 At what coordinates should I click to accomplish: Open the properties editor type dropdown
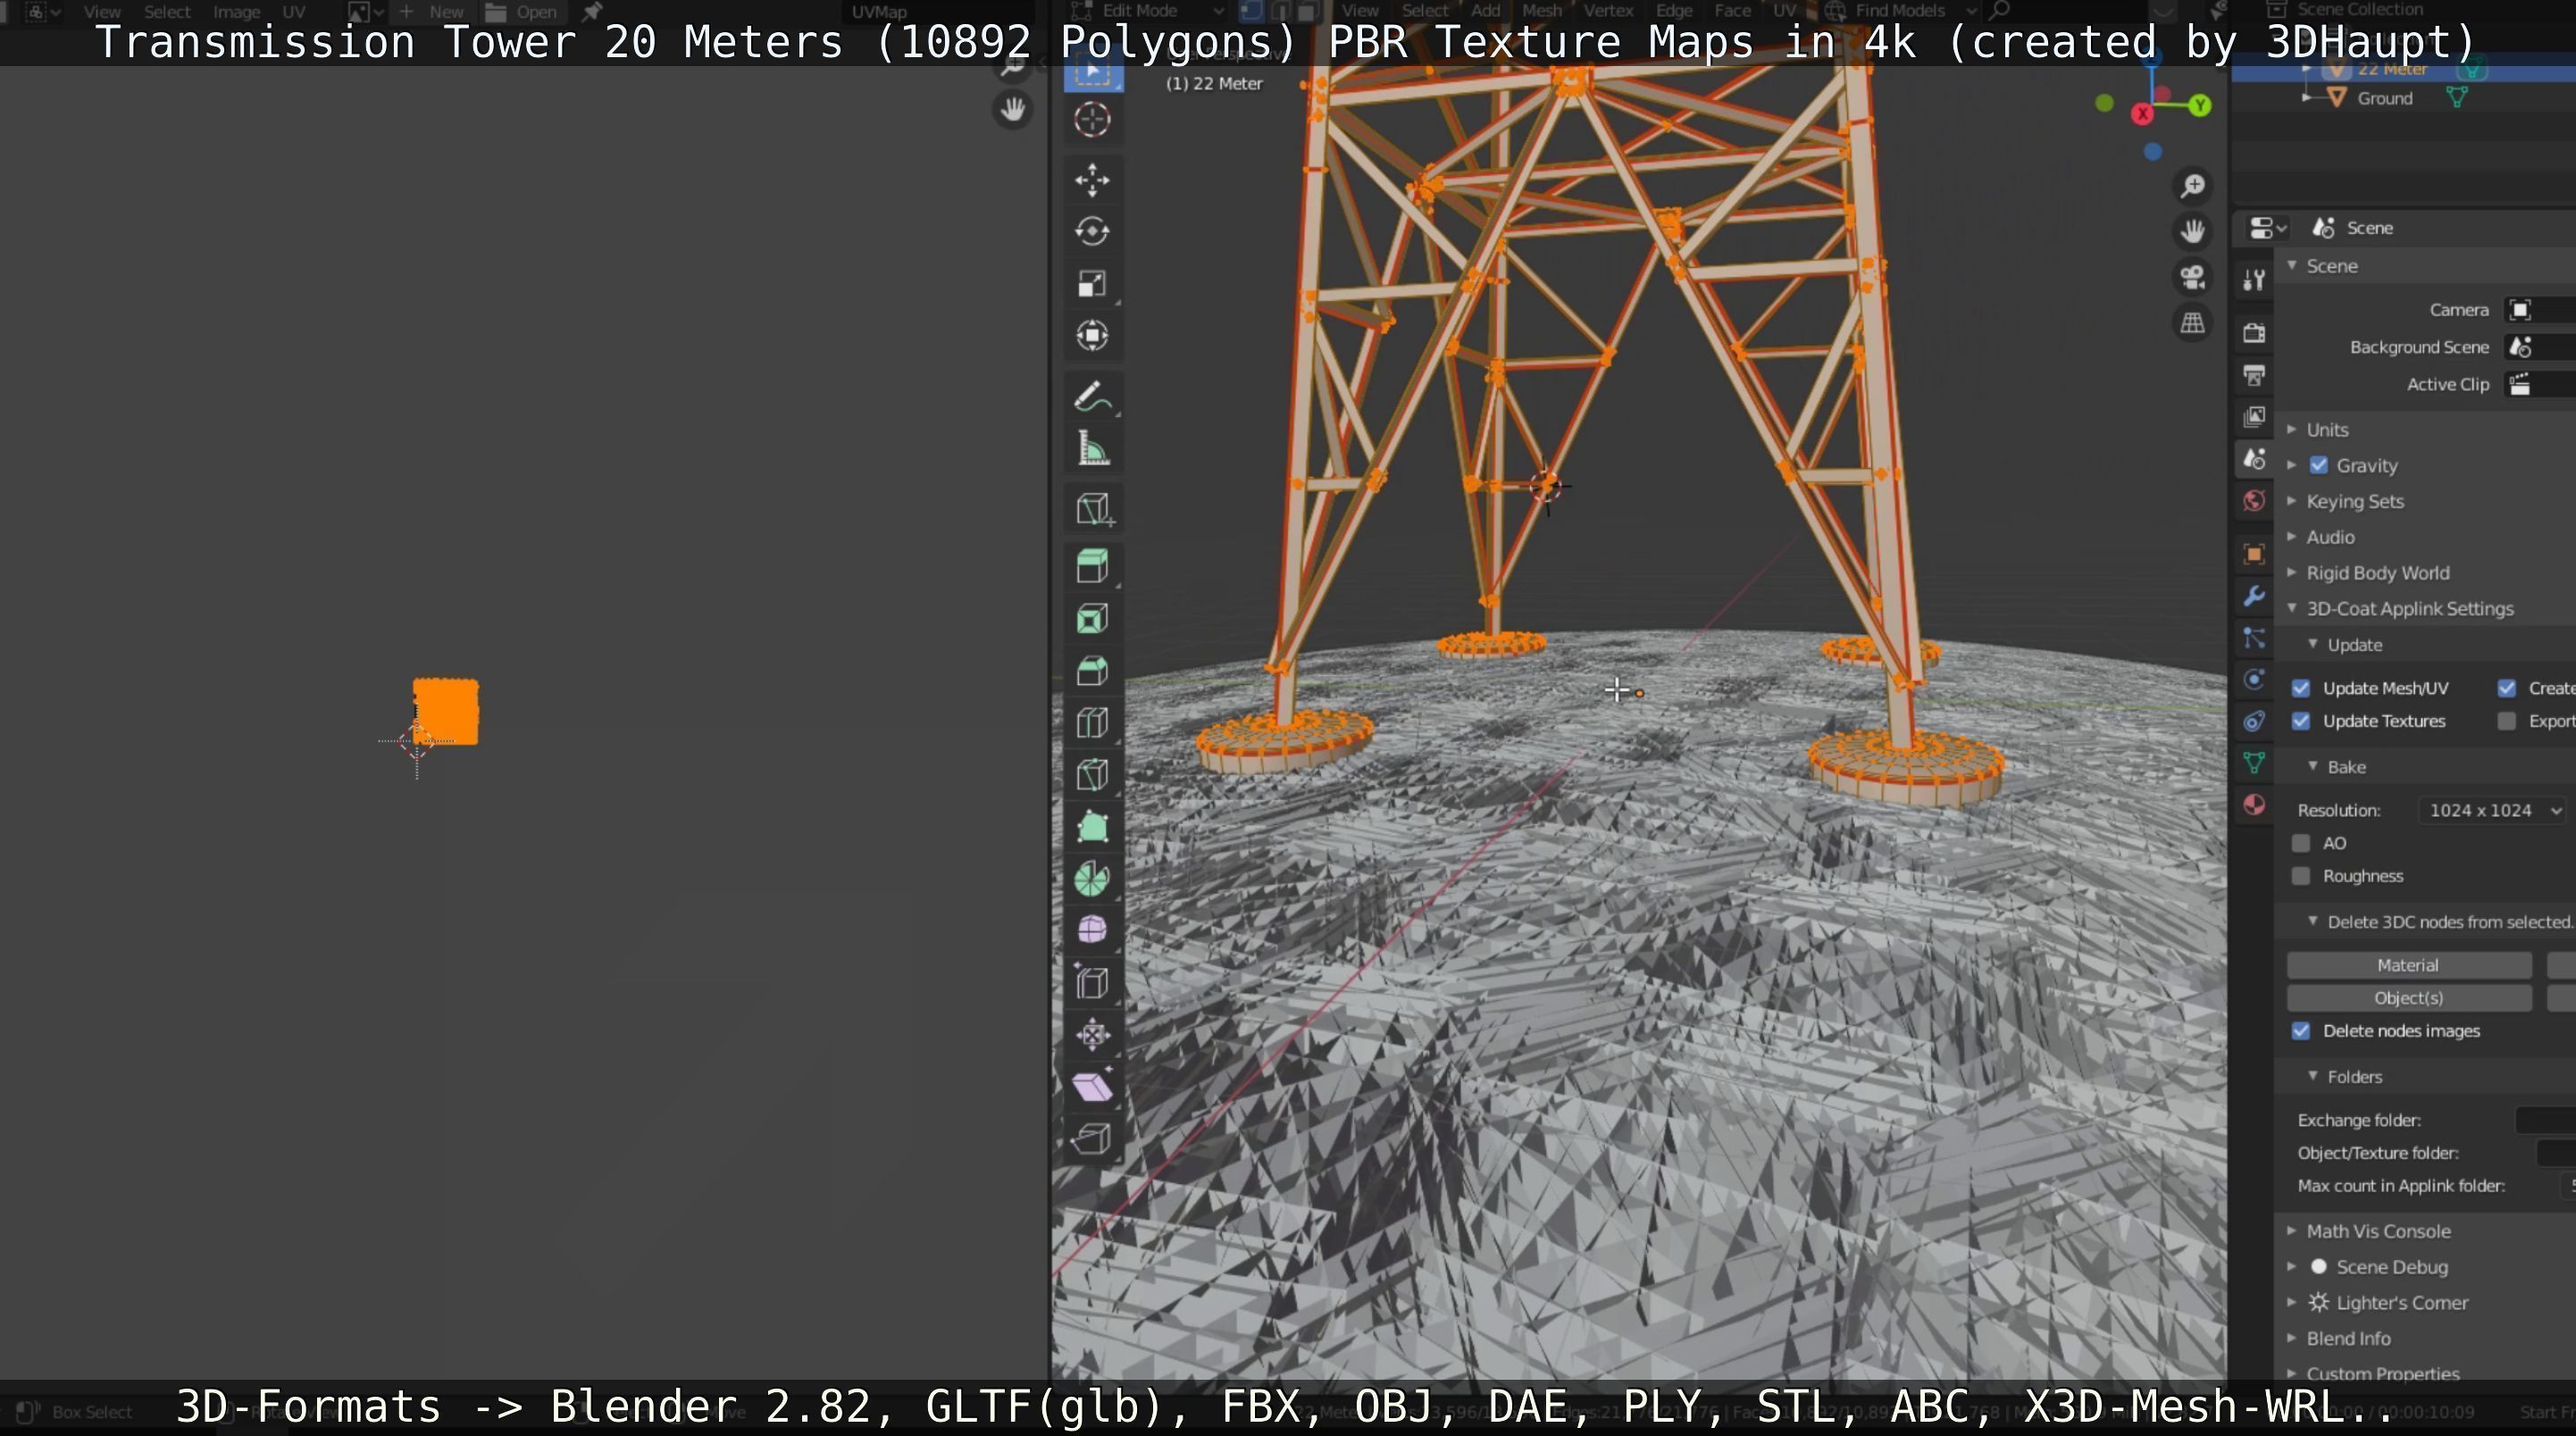[2267, 228]
